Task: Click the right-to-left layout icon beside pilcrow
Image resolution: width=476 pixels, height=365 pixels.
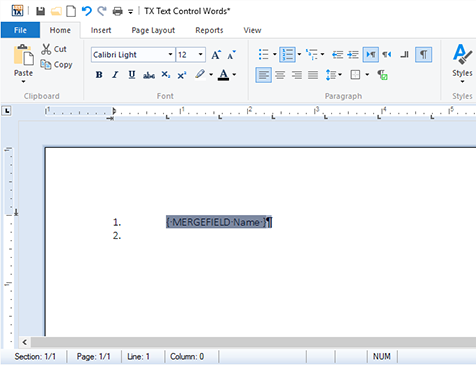Action: 404,54
